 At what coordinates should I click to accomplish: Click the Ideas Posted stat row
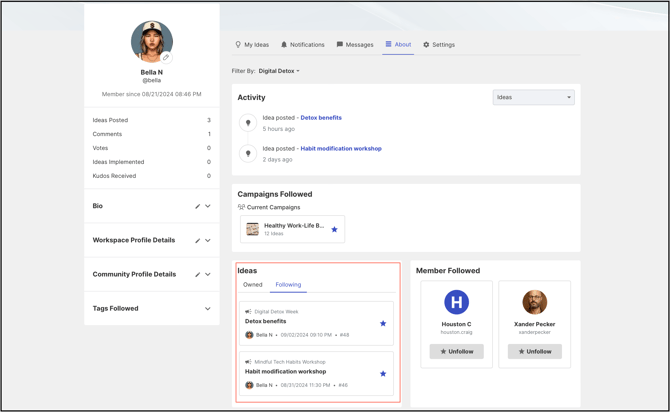point(152,120)
